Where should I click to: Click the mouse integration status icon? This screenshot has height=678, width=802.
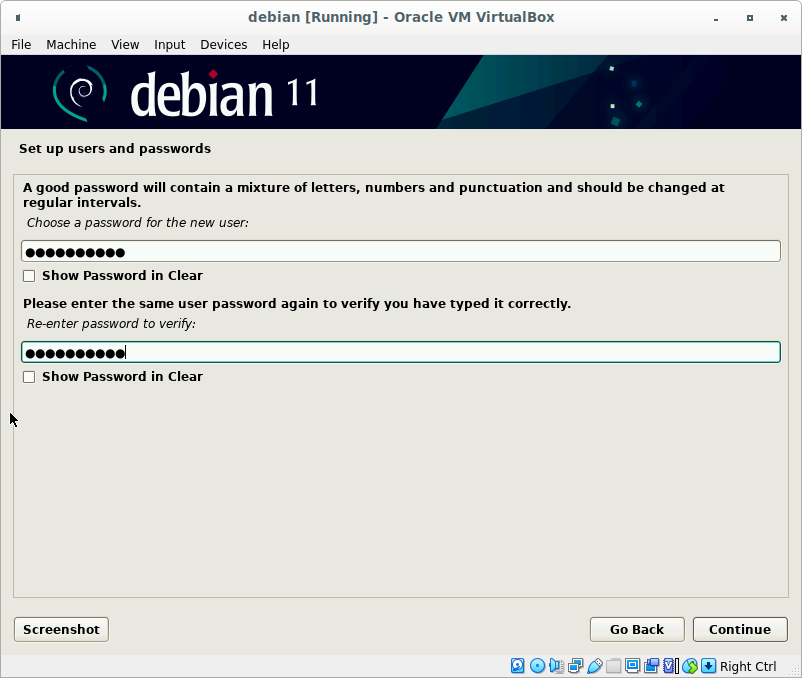[x=689, y=666]
